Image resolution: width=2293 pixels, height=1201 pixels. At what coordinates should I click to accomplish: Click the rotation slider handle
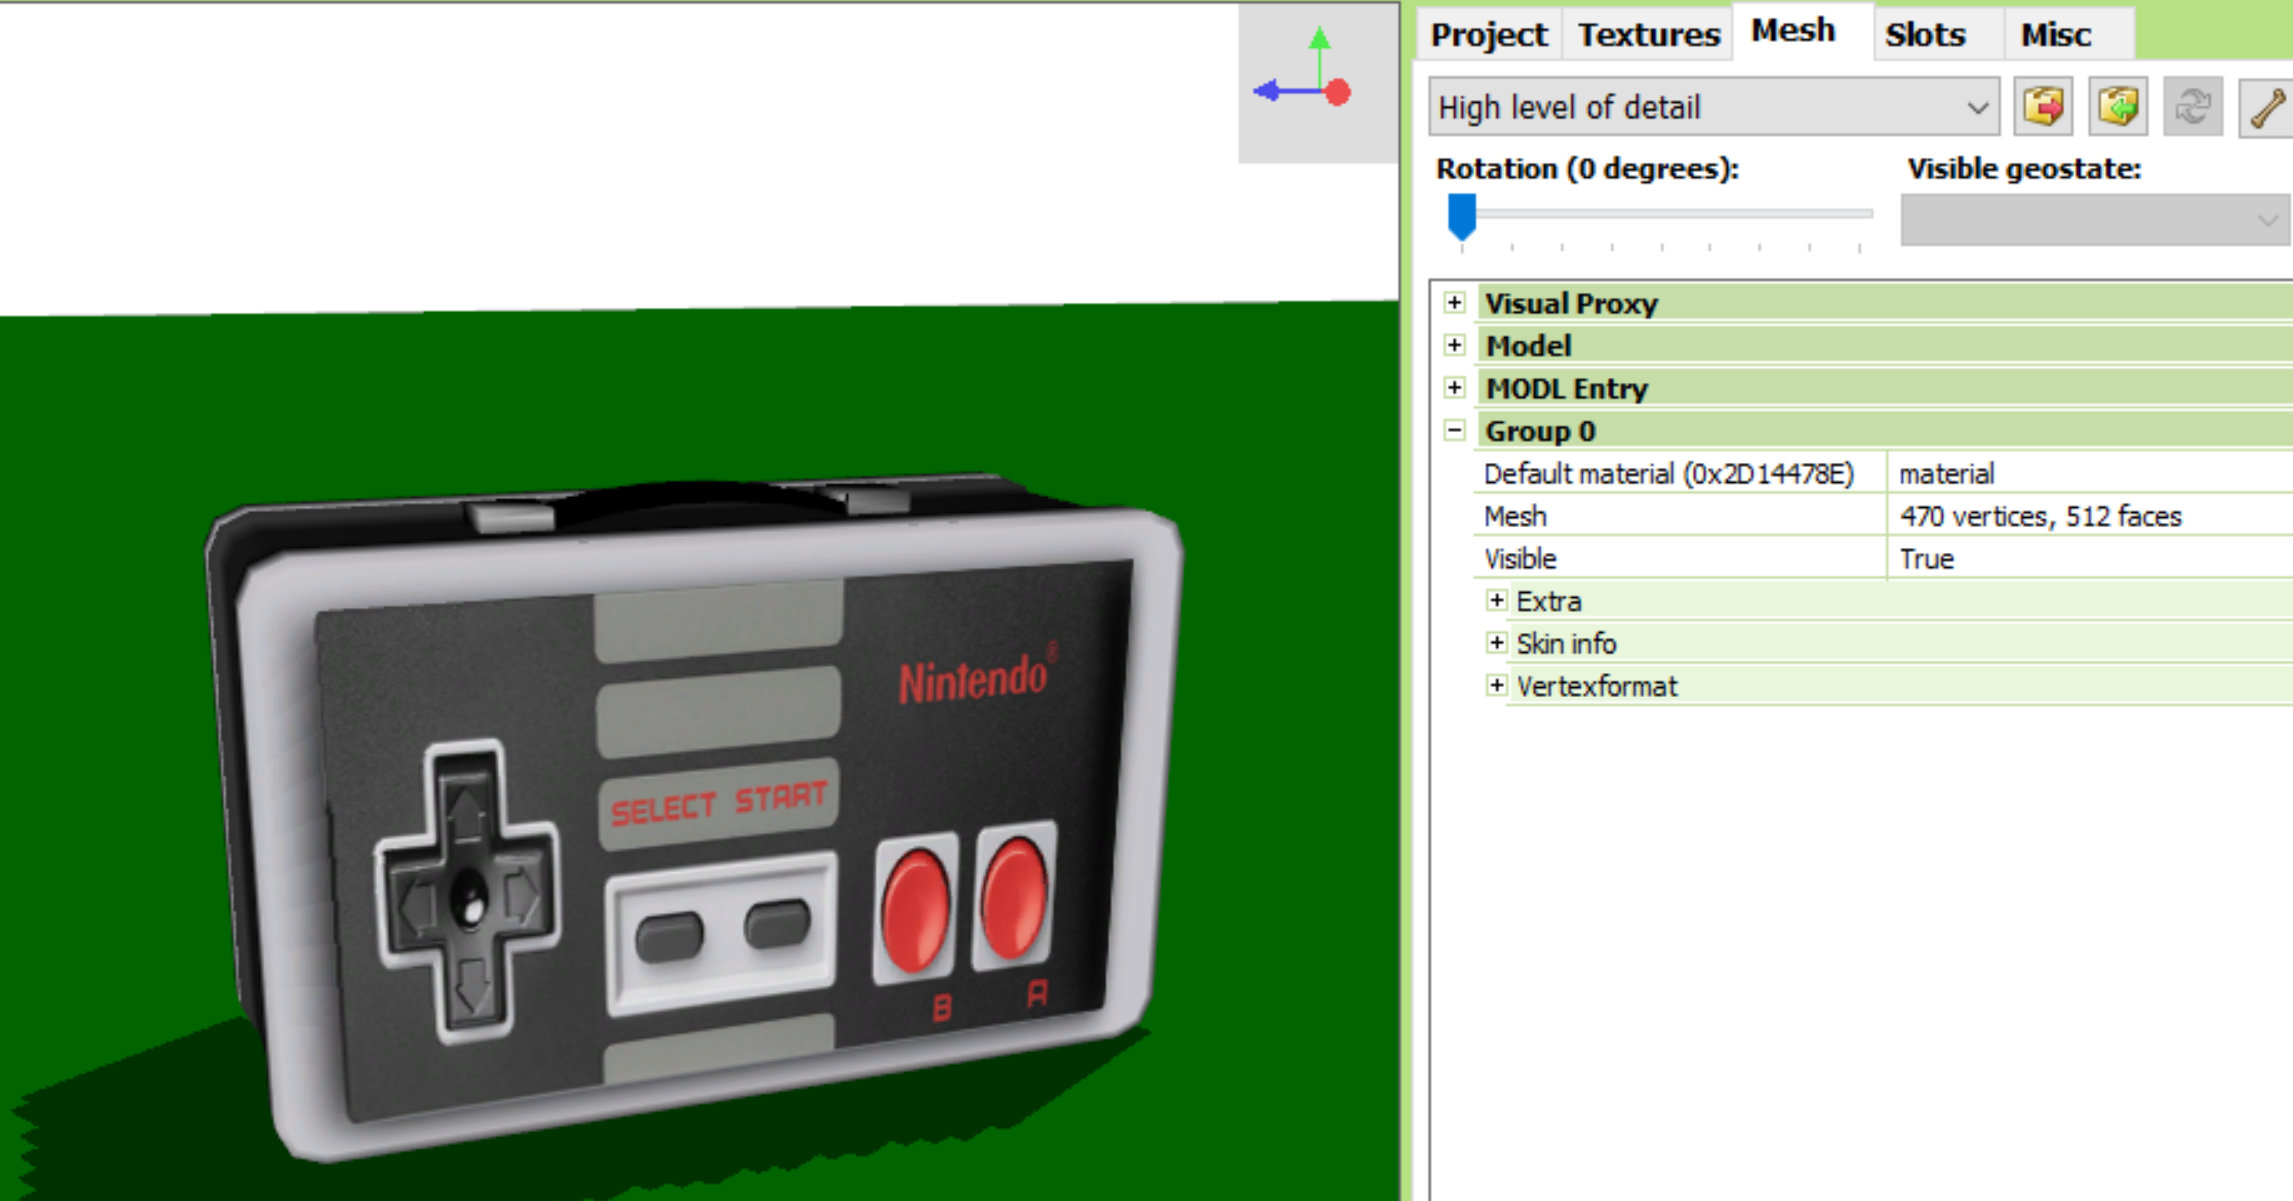pyautogui.click(x=1462, y=216)
